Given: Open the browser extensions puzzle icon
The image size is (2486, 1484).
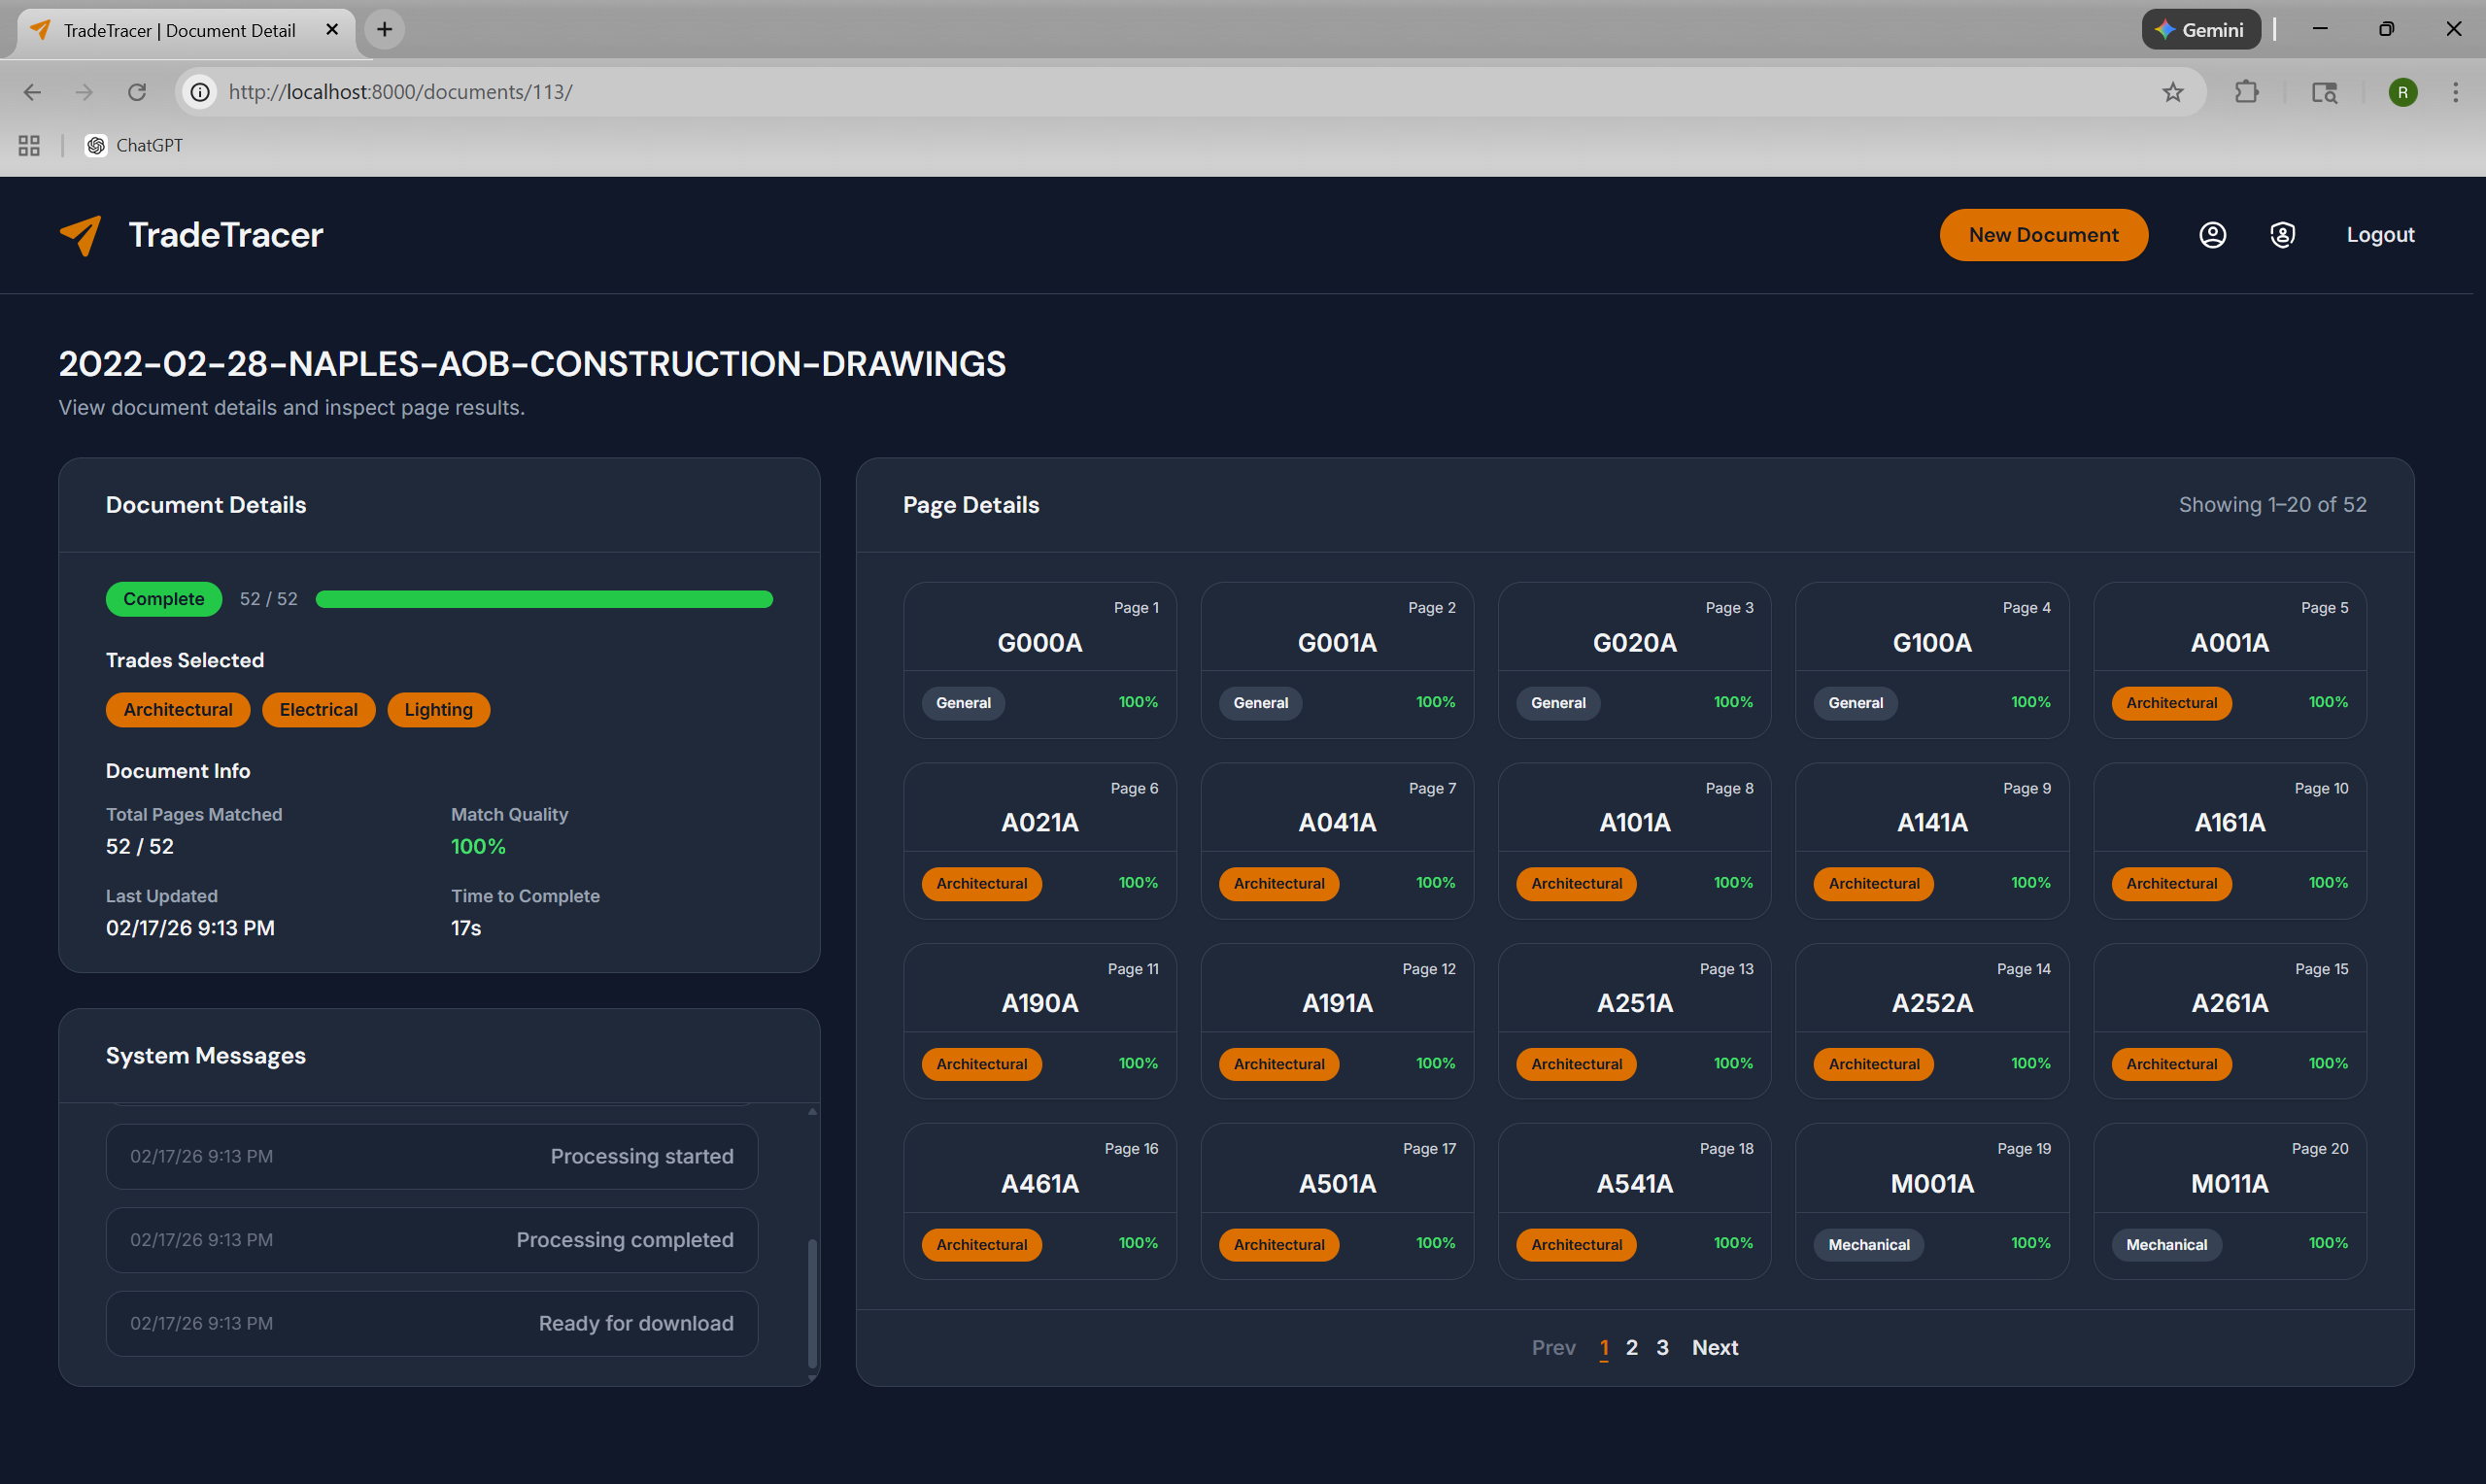Looking at the screenshot, I should (x=2246, y=92).
